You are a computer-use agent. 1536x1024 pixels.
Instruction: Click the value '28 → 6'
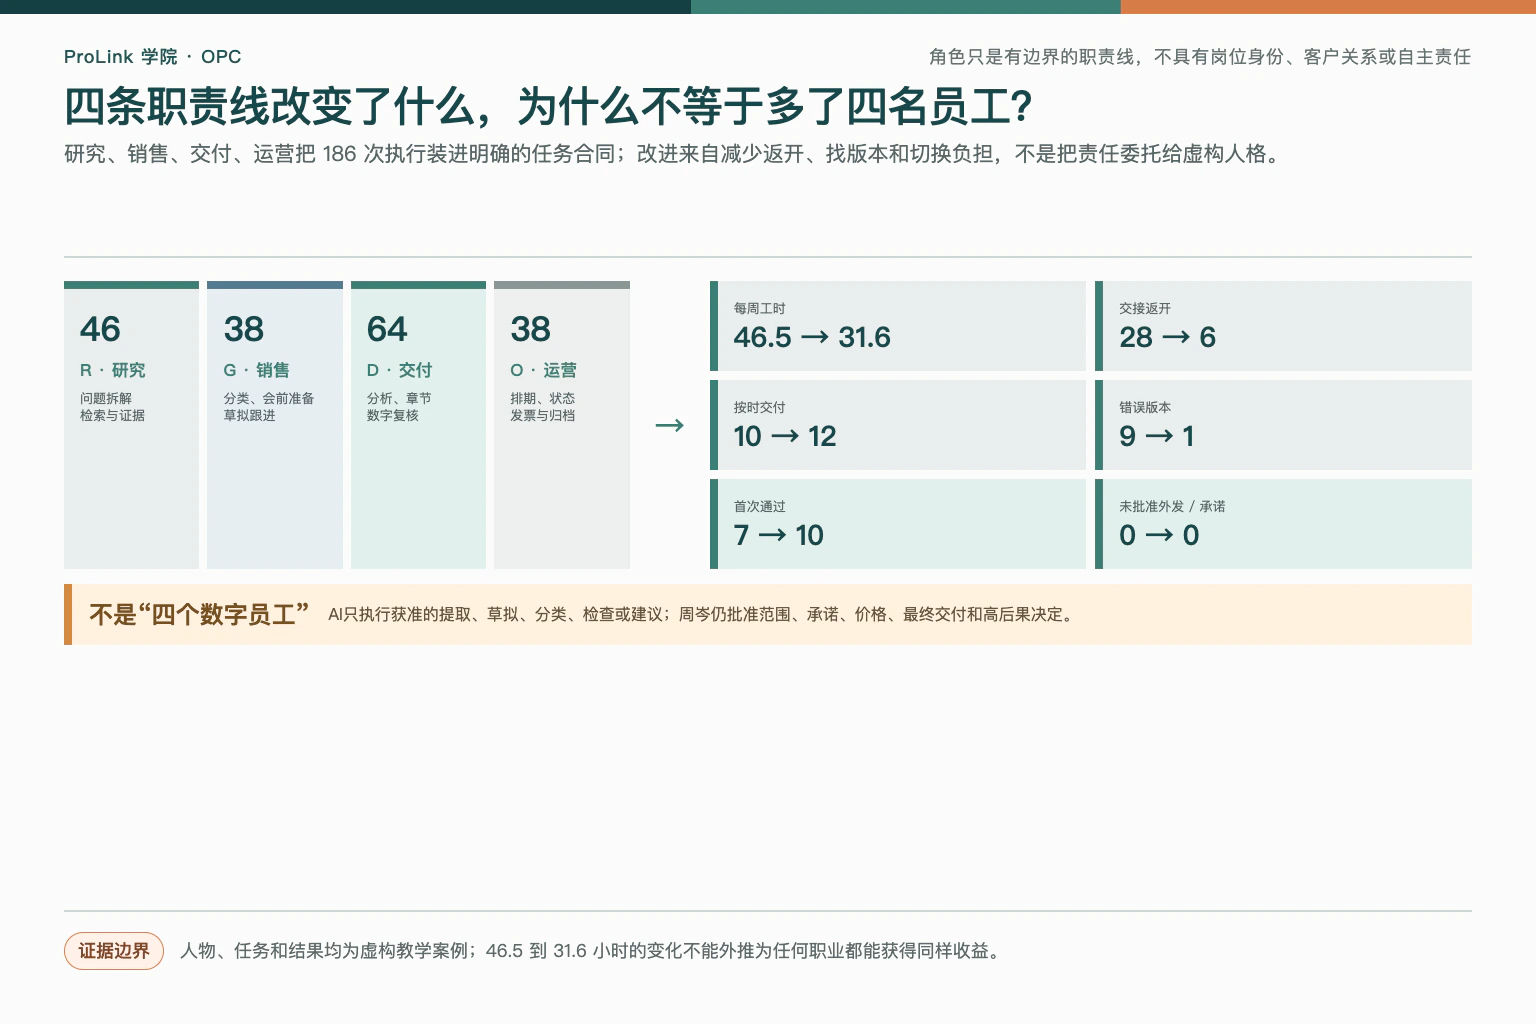coord(1167,338)
